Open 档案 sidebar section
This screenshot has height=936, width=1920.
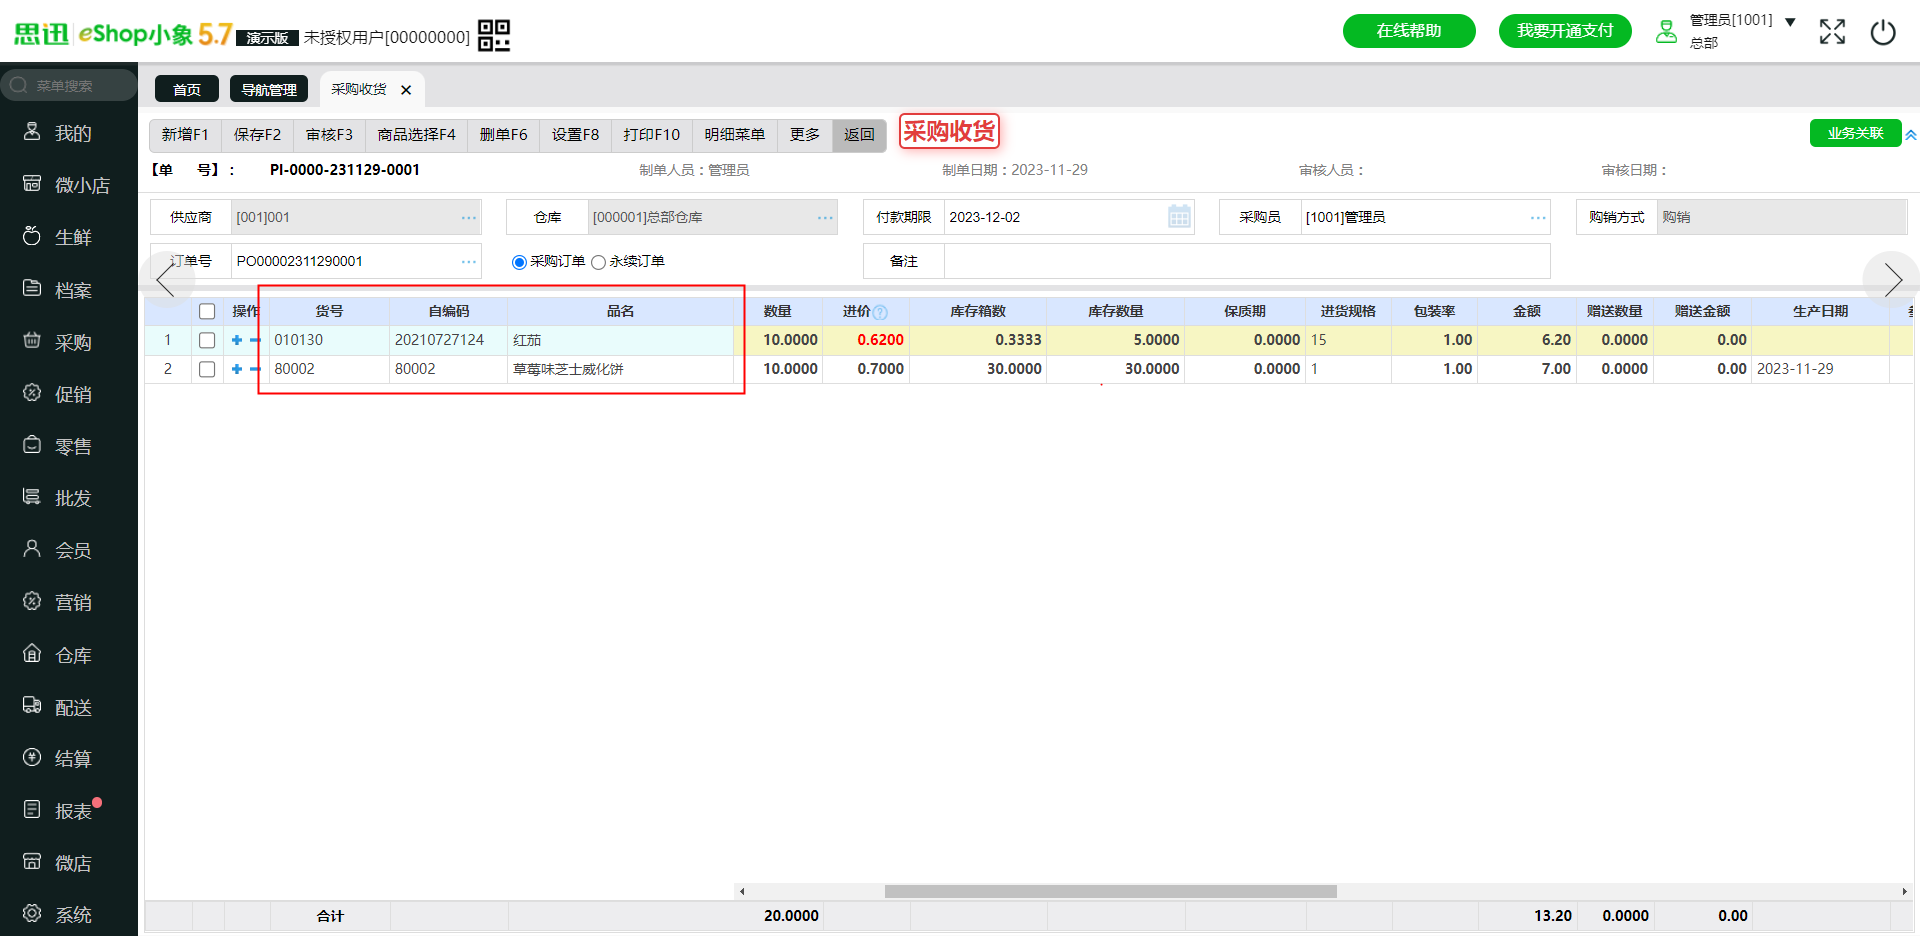point(69,290)
